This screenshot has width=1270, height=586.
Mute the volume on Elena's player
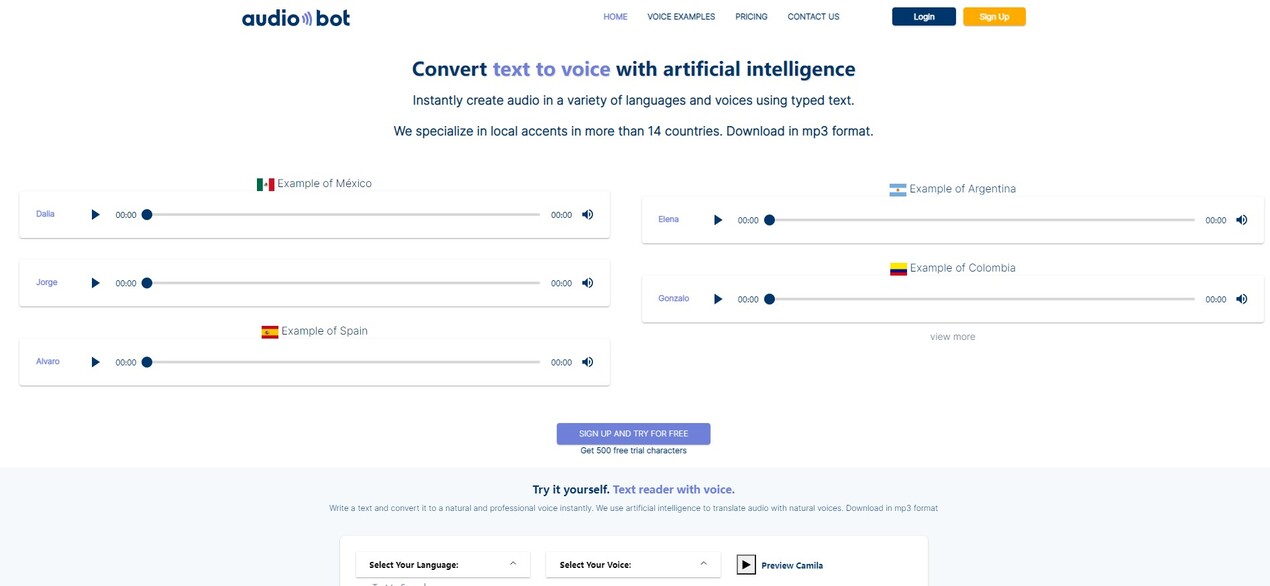[x=1242, y=220]
